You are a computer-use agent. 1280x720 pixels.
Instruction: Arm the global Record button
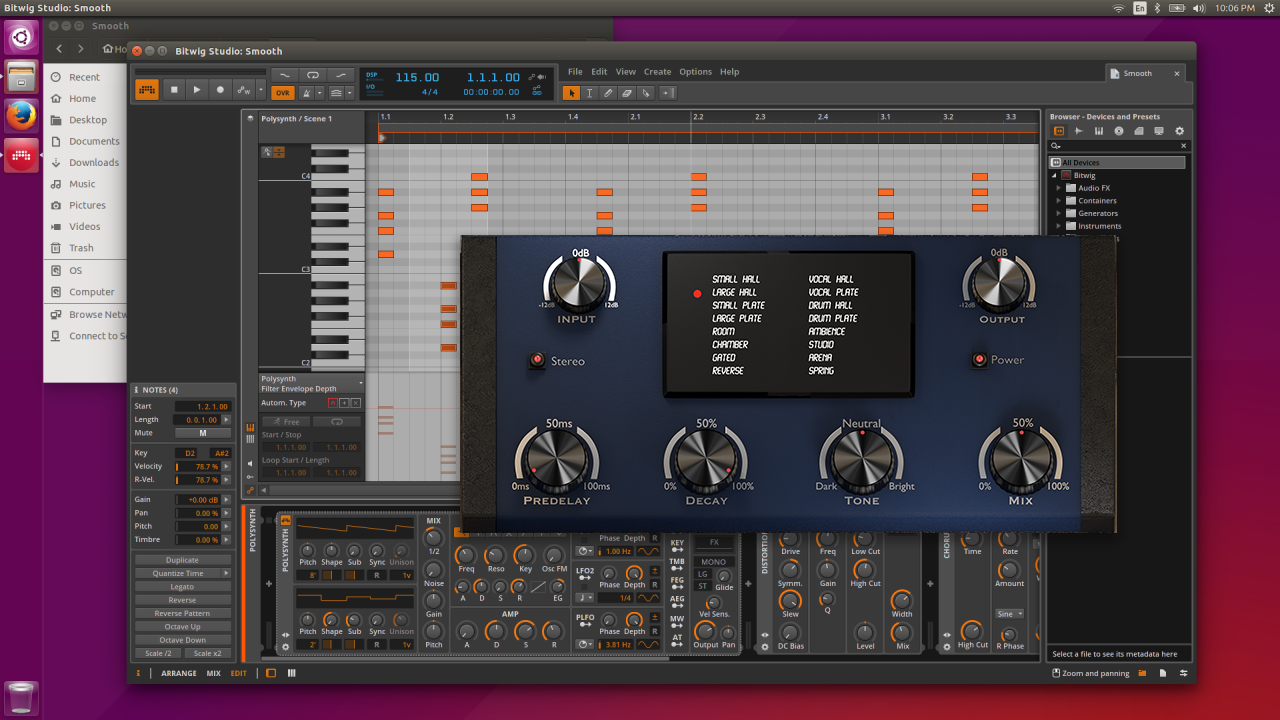pos(220,90)
